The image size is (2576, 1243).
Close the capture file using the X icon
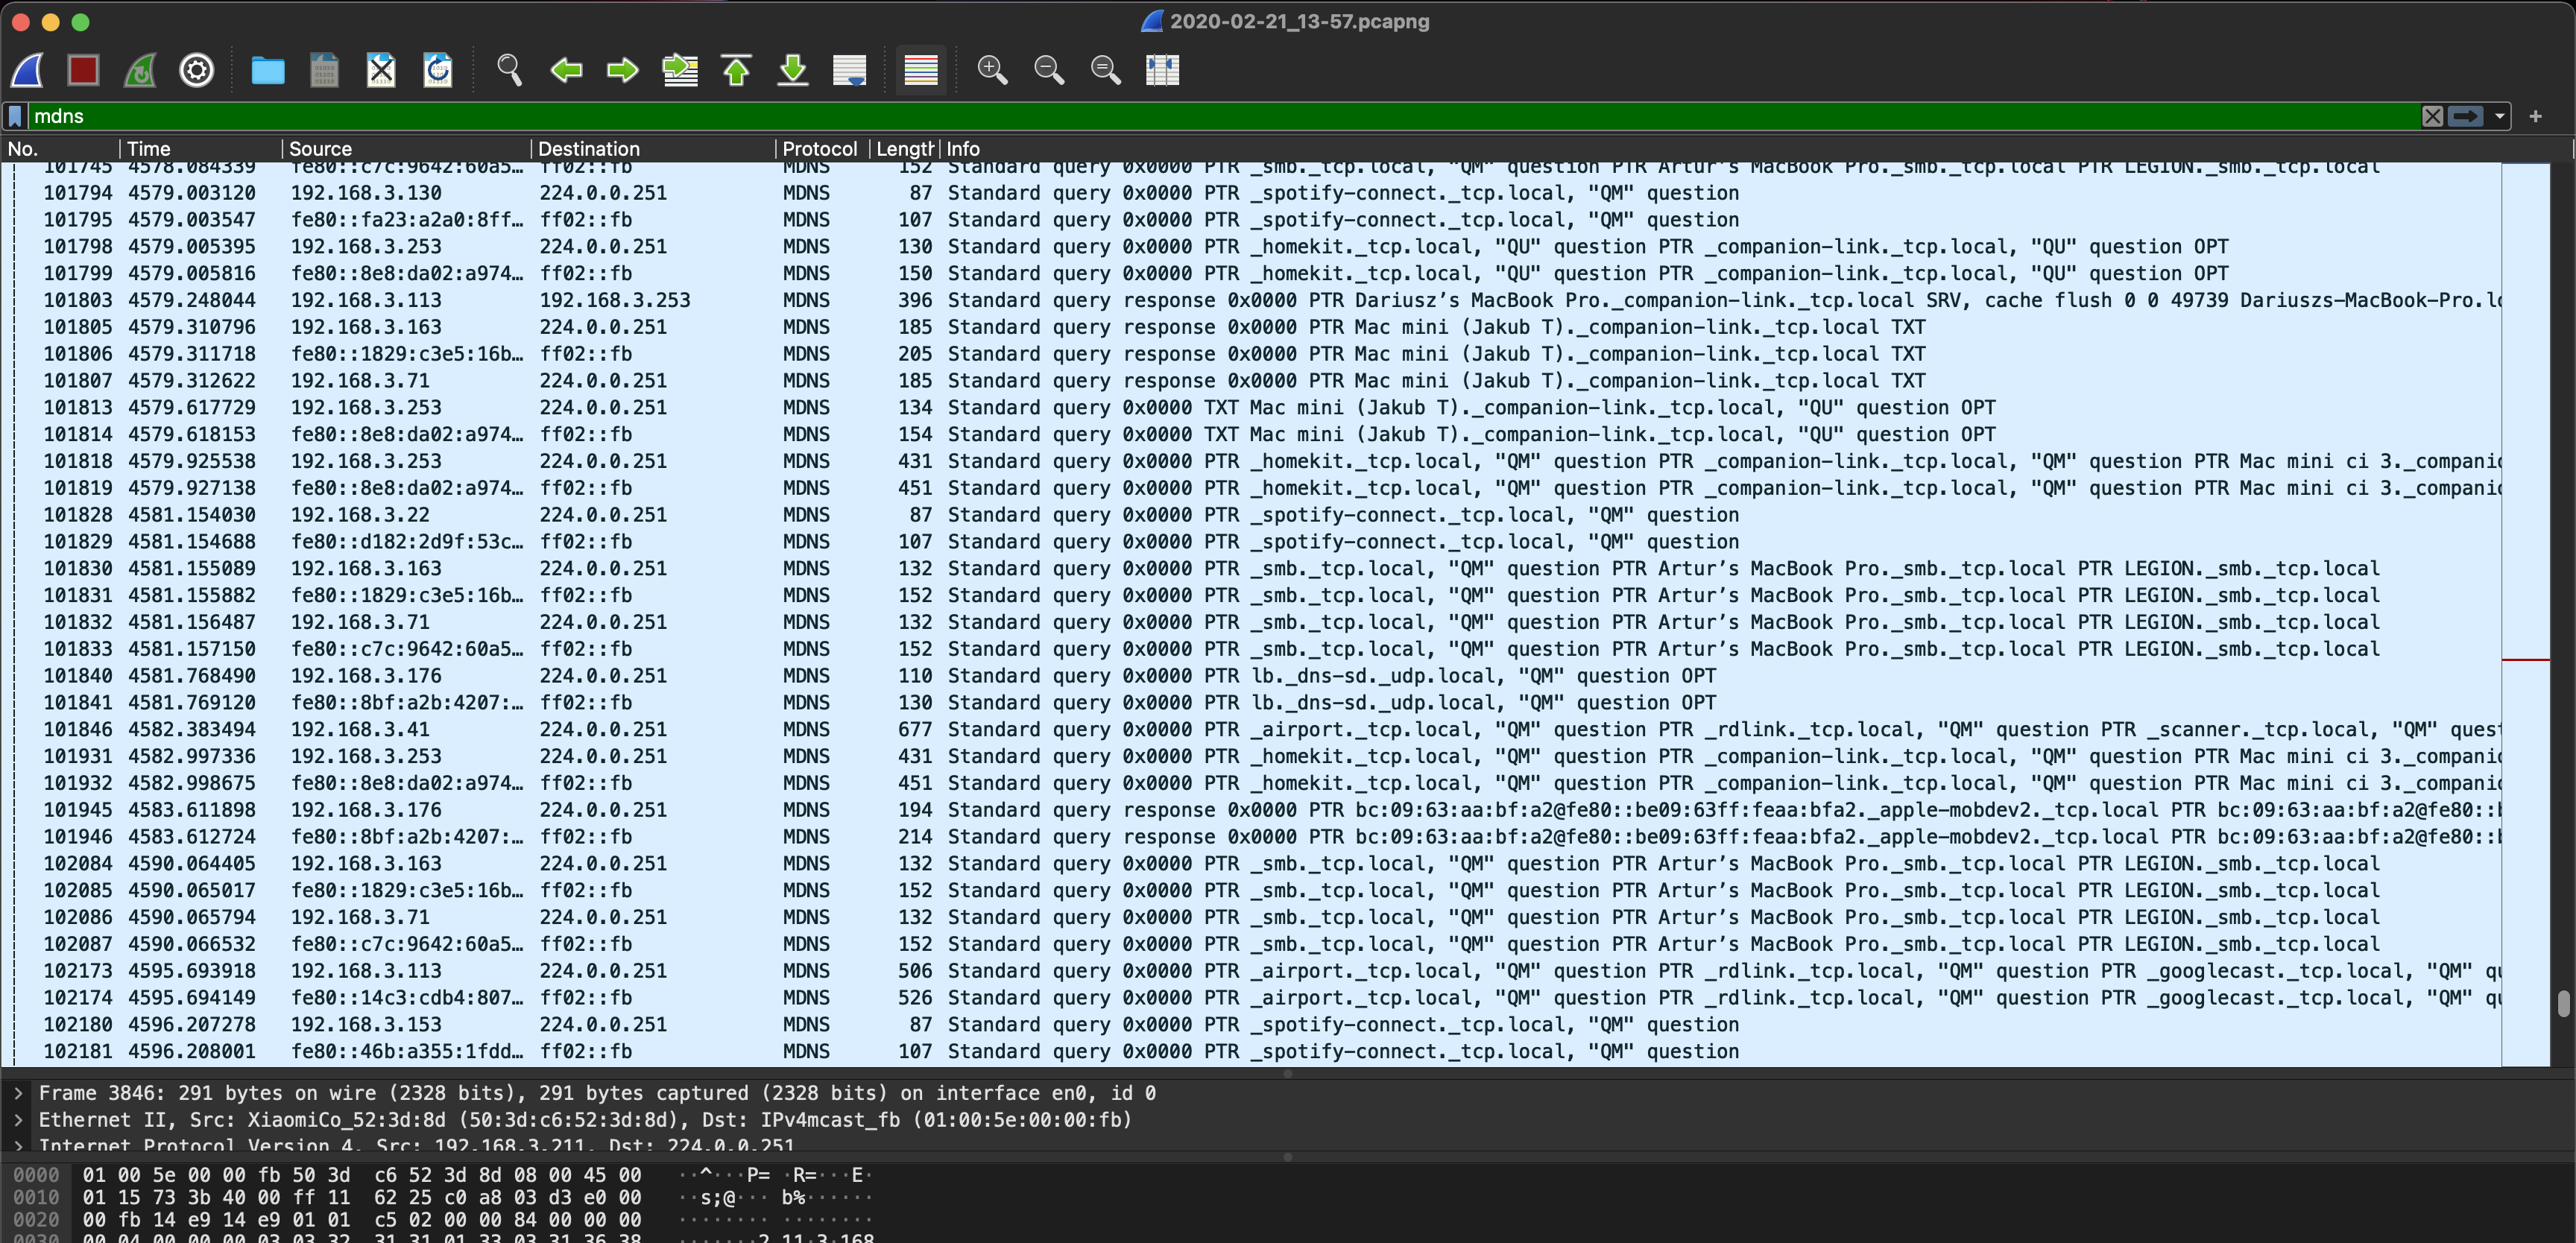(x=381, y=70)
